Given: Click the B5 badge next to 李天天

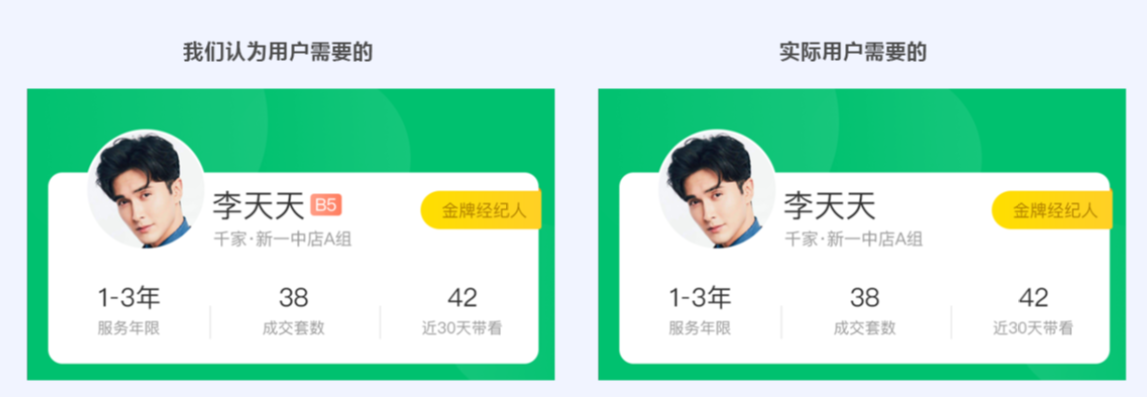Looking at the screenshot, I should pyautogui.click(x=326, y=205).
